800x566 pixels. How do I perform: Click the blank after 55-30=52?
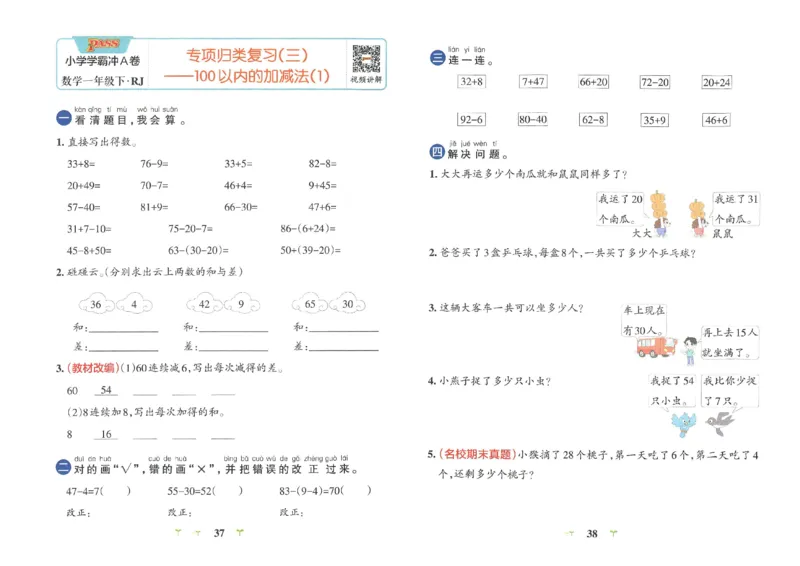[x=227, y=491]
